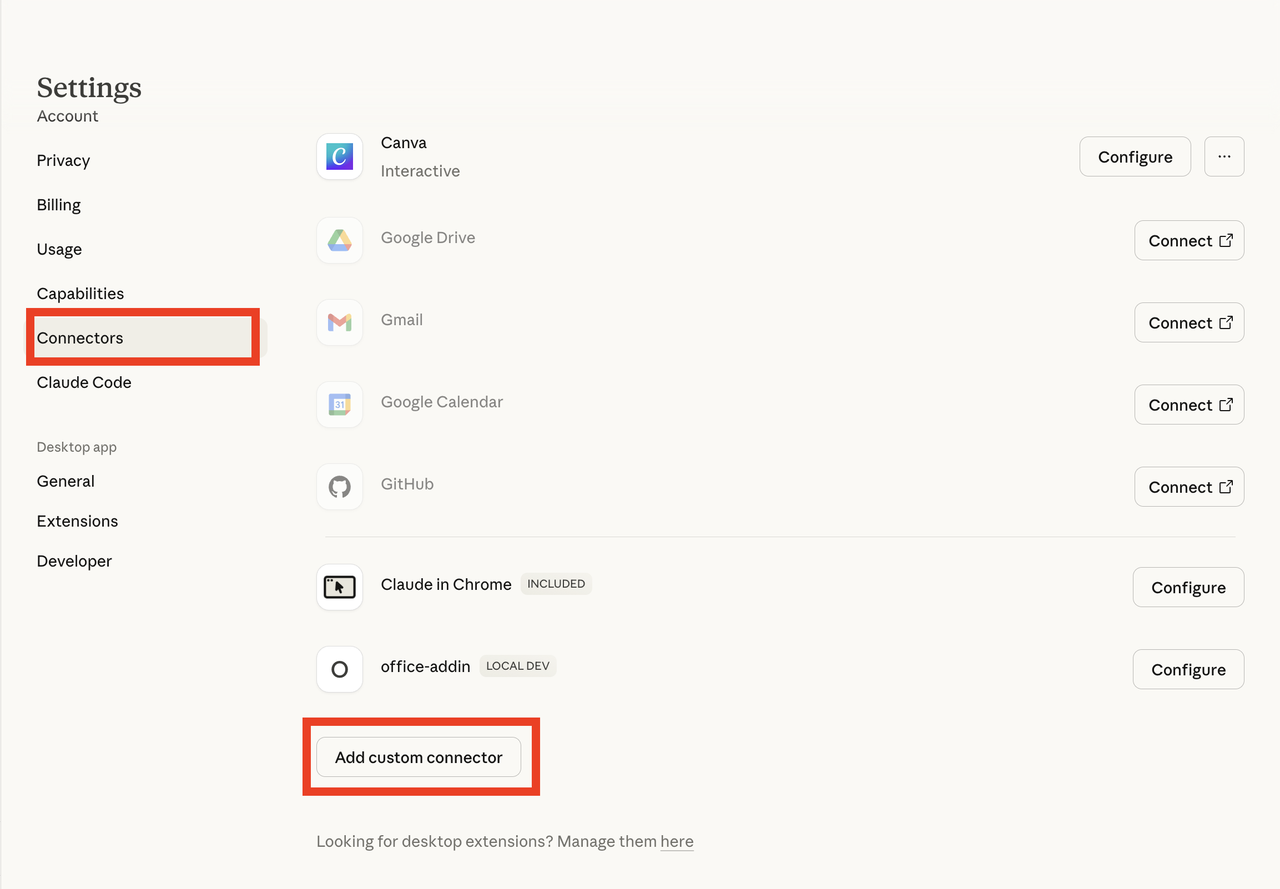Switch to the Privacy settings section
Image resolution: width=1280 pixels, height=889 pixels.
63,160
